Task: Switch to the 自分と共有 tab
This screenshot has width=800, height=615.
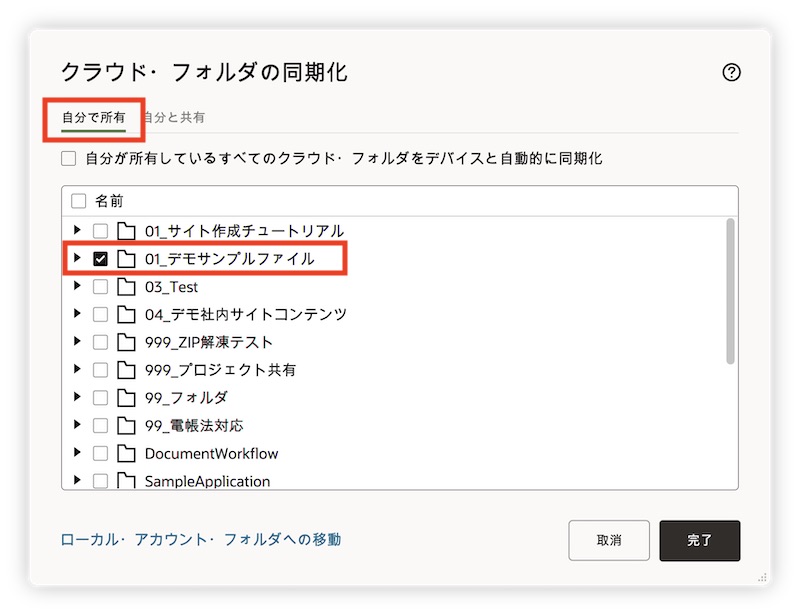Action: click(x=174, y=118)
